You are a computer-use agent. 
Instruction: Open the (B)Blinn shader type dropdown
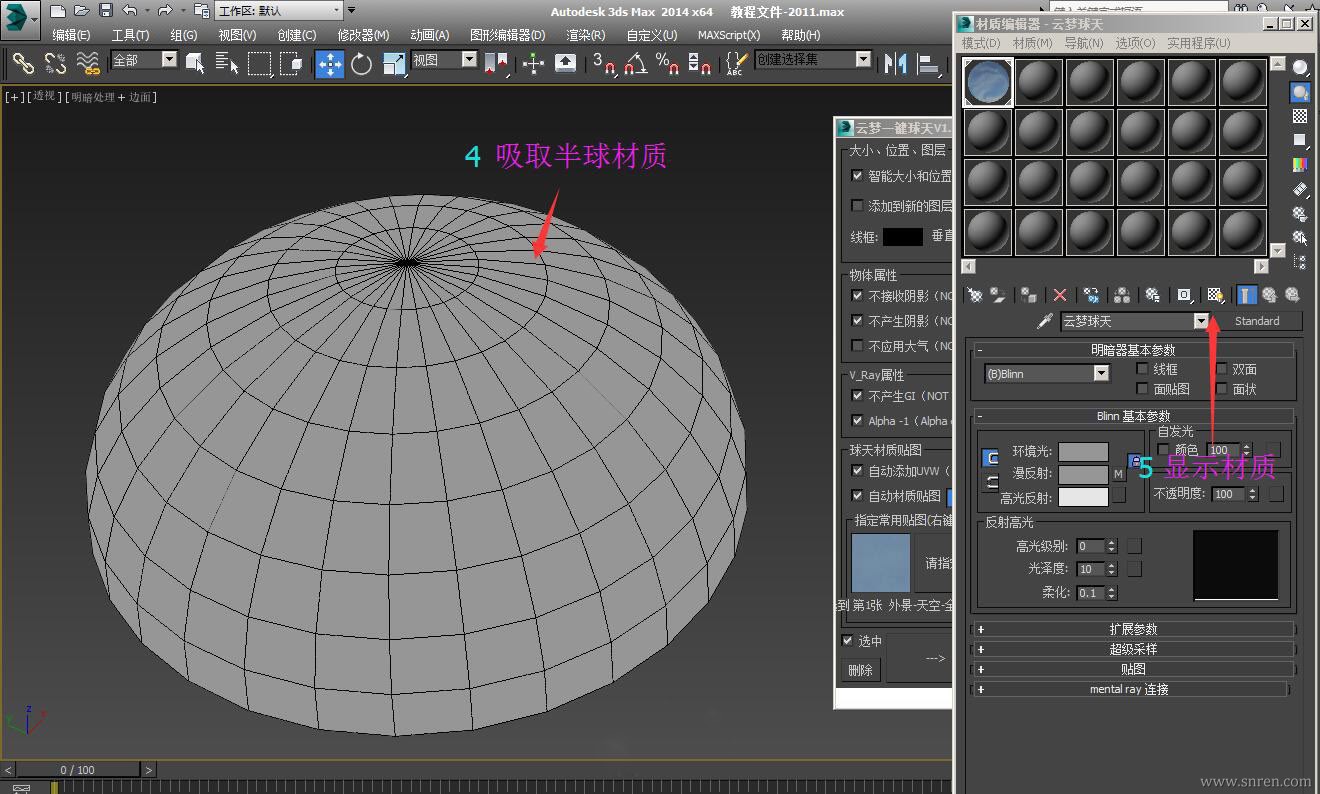coord(1101,374)
